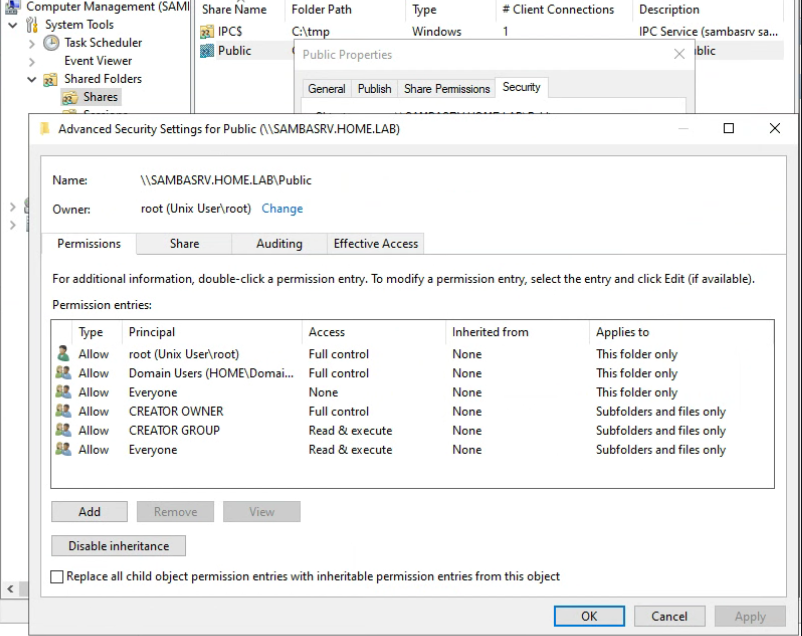Screen dimensions: 802x636
Task: Click the CREATOR OWNER entry icon
Action: point(64,411)
